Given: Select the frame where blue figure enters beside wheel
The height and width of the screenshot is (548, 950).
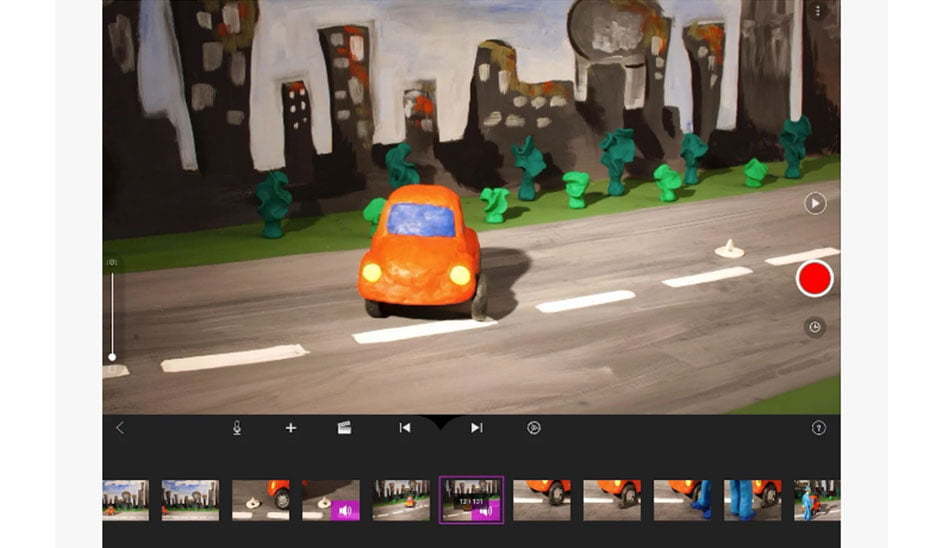Looking at the screenshot, I should pos(682,500).
